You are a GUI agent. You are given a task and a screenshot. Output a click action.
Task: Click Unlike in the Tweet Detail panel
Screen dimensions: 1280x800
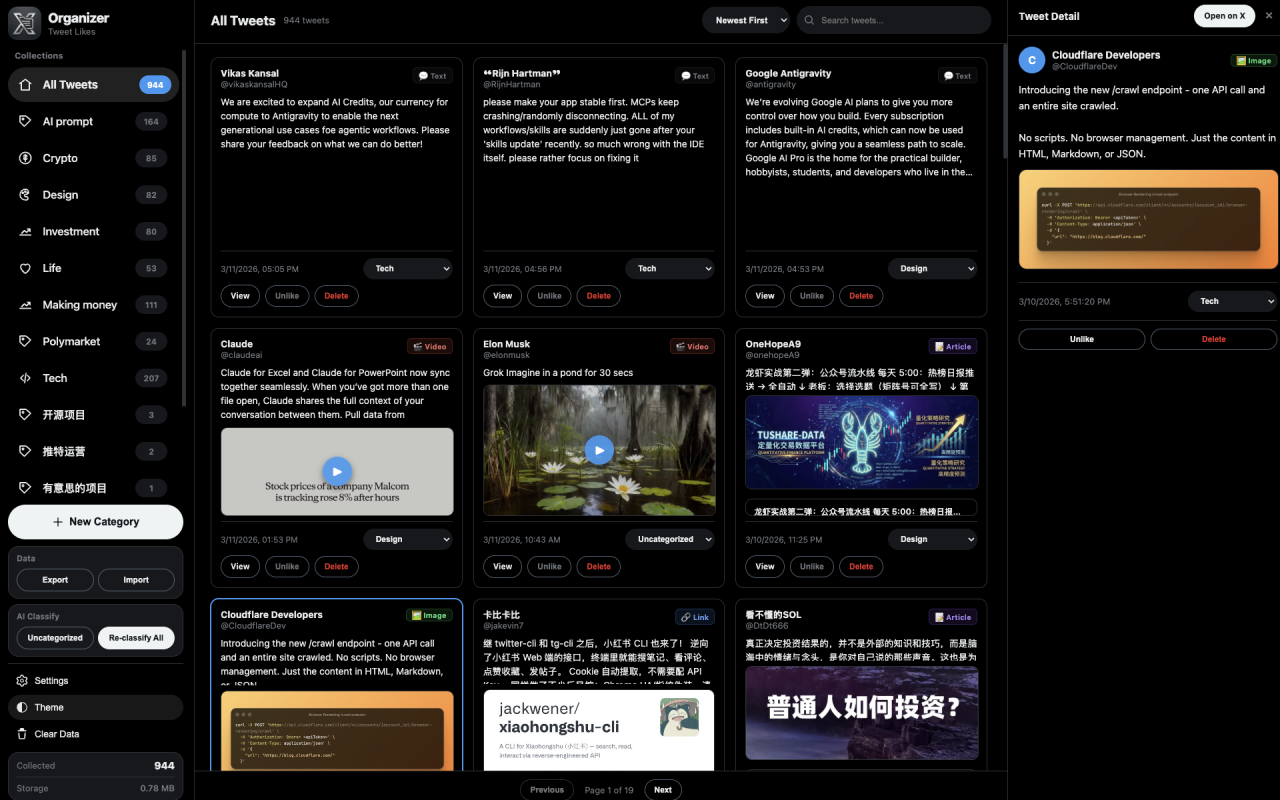[x=1082, y=339]
